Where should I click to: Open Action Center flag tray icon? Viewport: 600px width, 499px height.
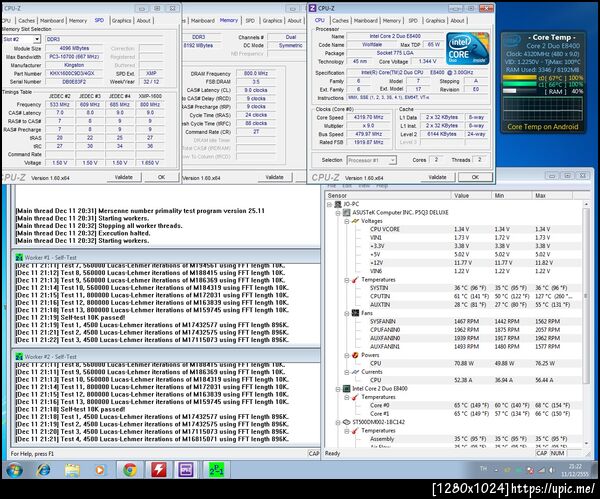coord(530,470)
